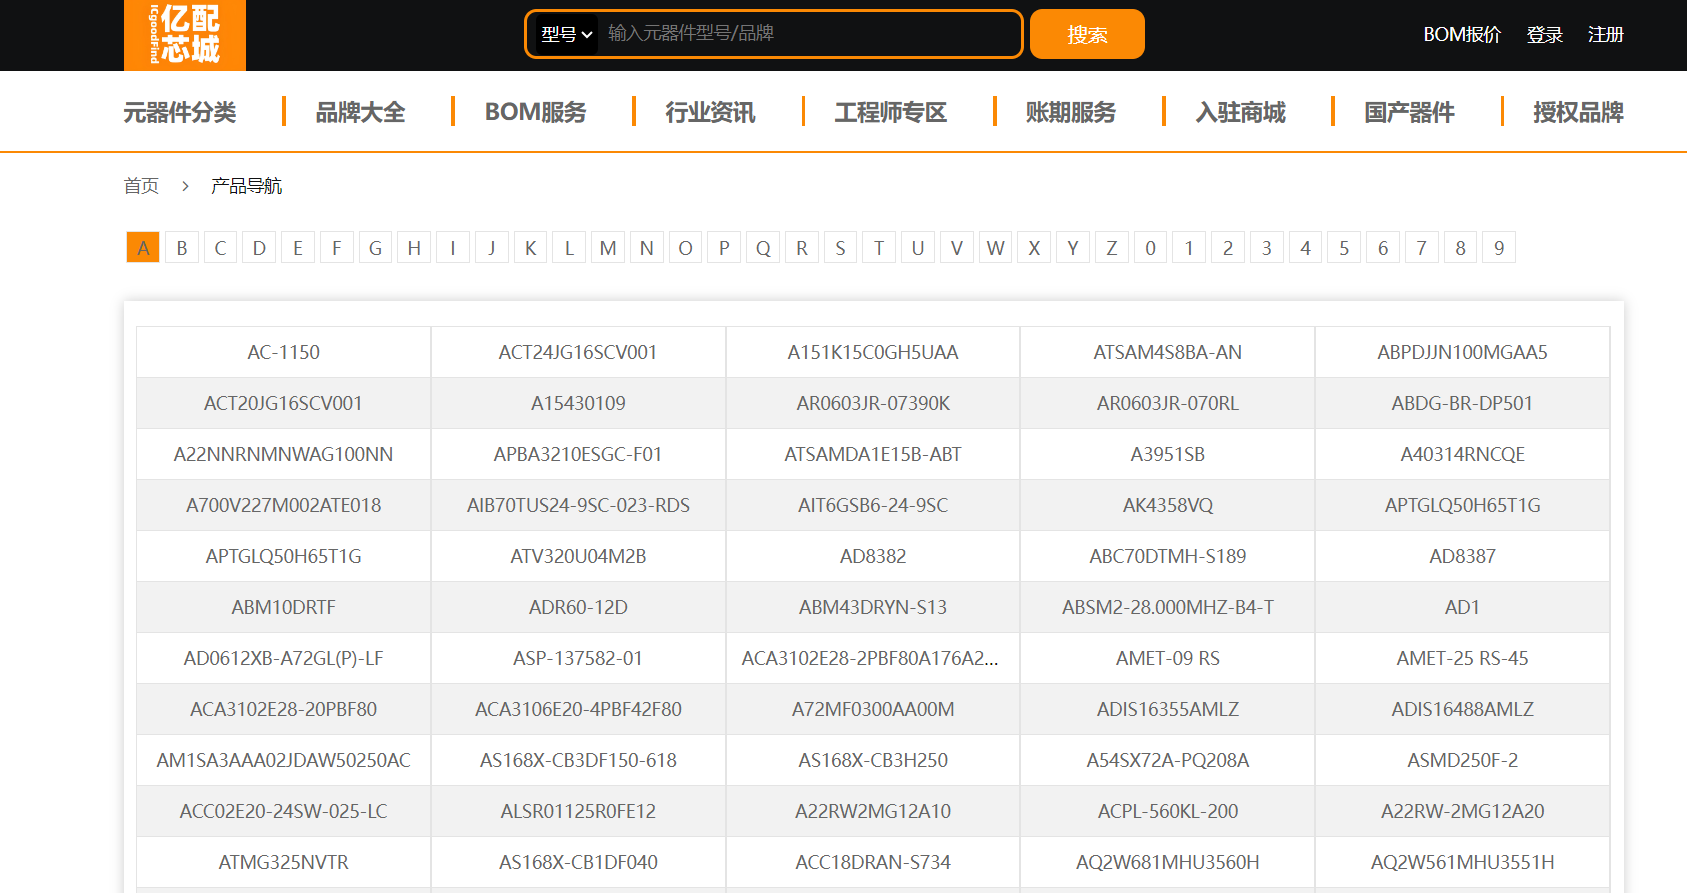This screenshot has width=1687, height=893.
Task: Click the 登录 link
Action: 1544,35
